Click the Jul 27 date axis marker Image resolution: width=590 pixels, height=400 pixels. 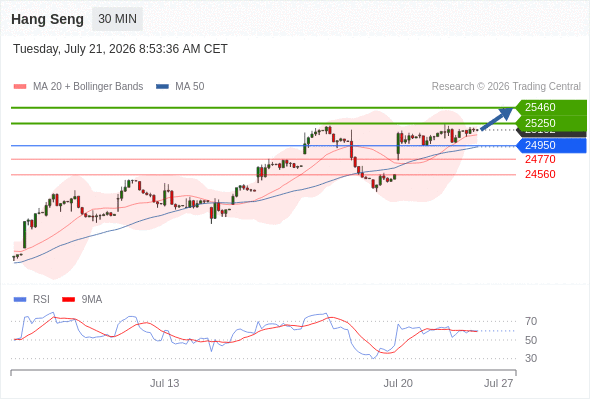click(x=498, y=383)
